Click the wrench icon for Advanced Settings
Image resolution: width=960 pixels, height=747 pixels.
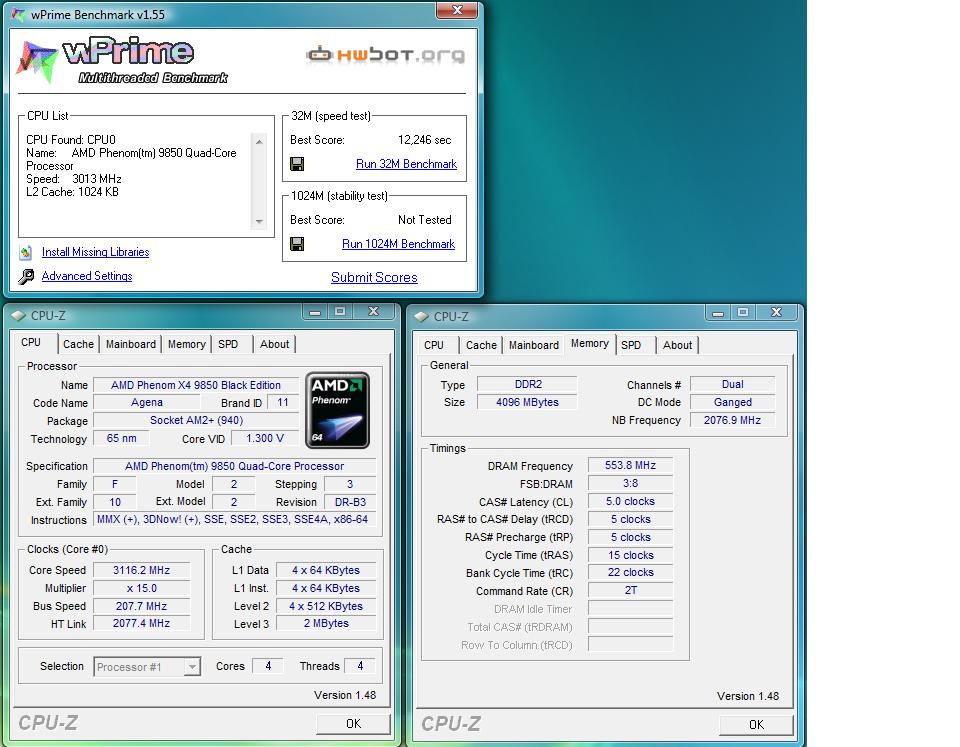pyautogui.click(x=26, y=277)
